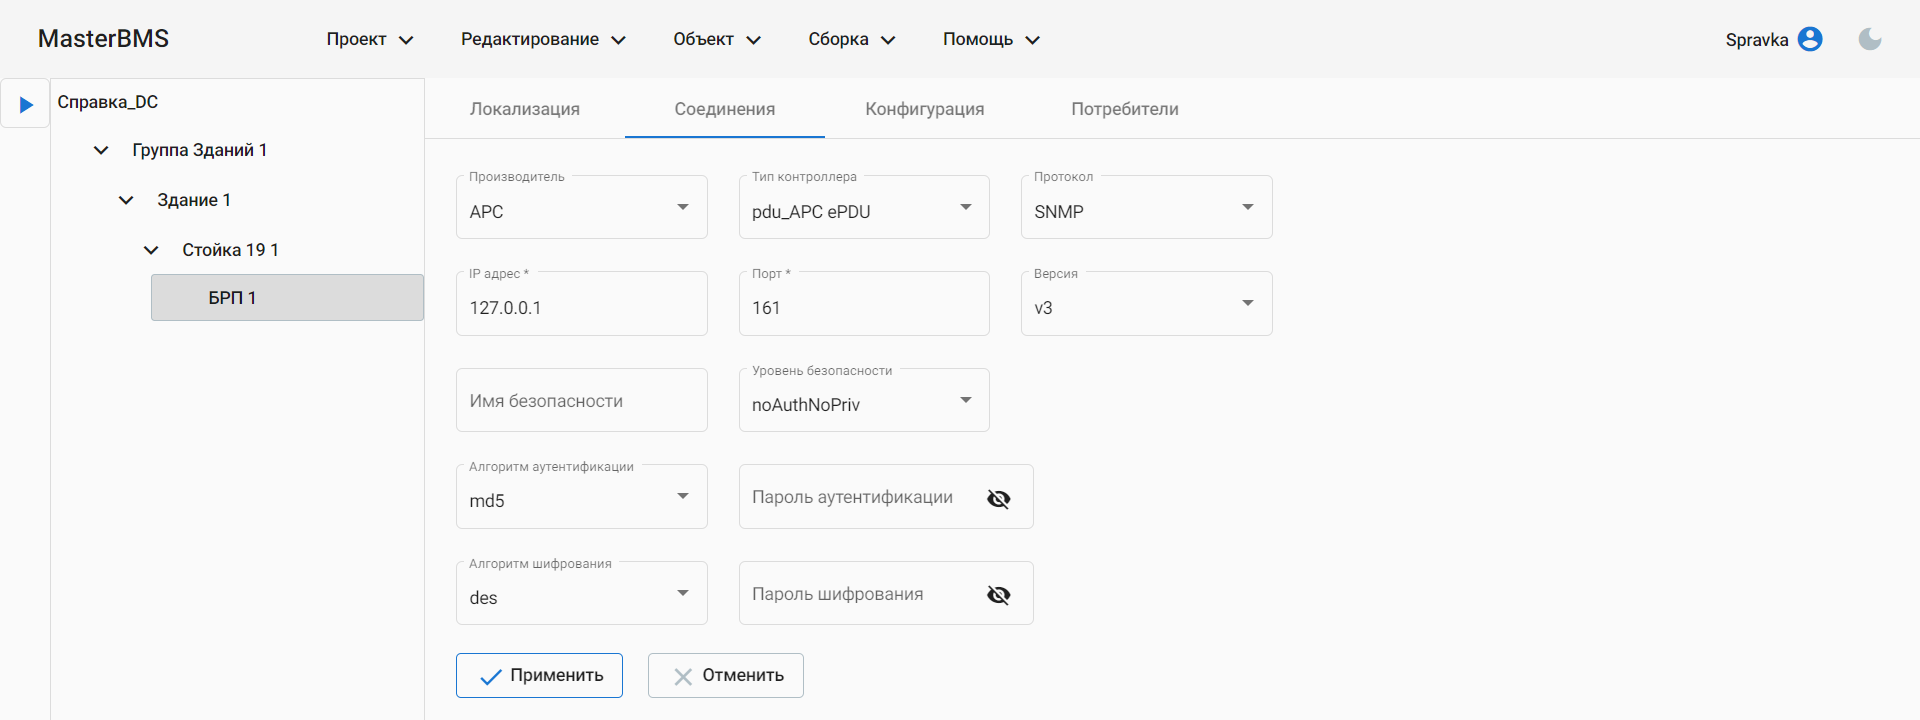Show the authentication password via eye icon
Screen dimensions: 1920x720
(998, 498)
